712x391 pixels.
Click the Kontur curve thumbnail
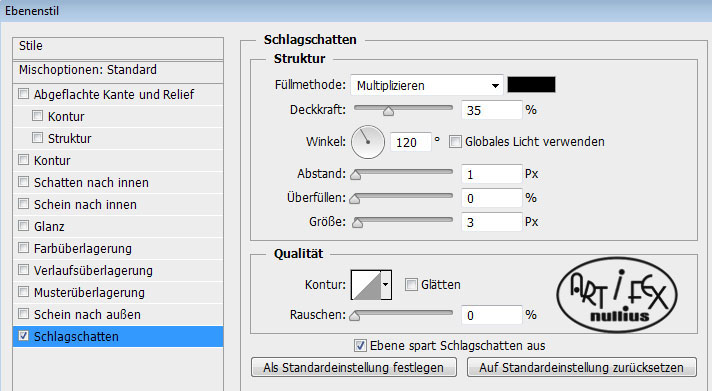pos(366,285)
